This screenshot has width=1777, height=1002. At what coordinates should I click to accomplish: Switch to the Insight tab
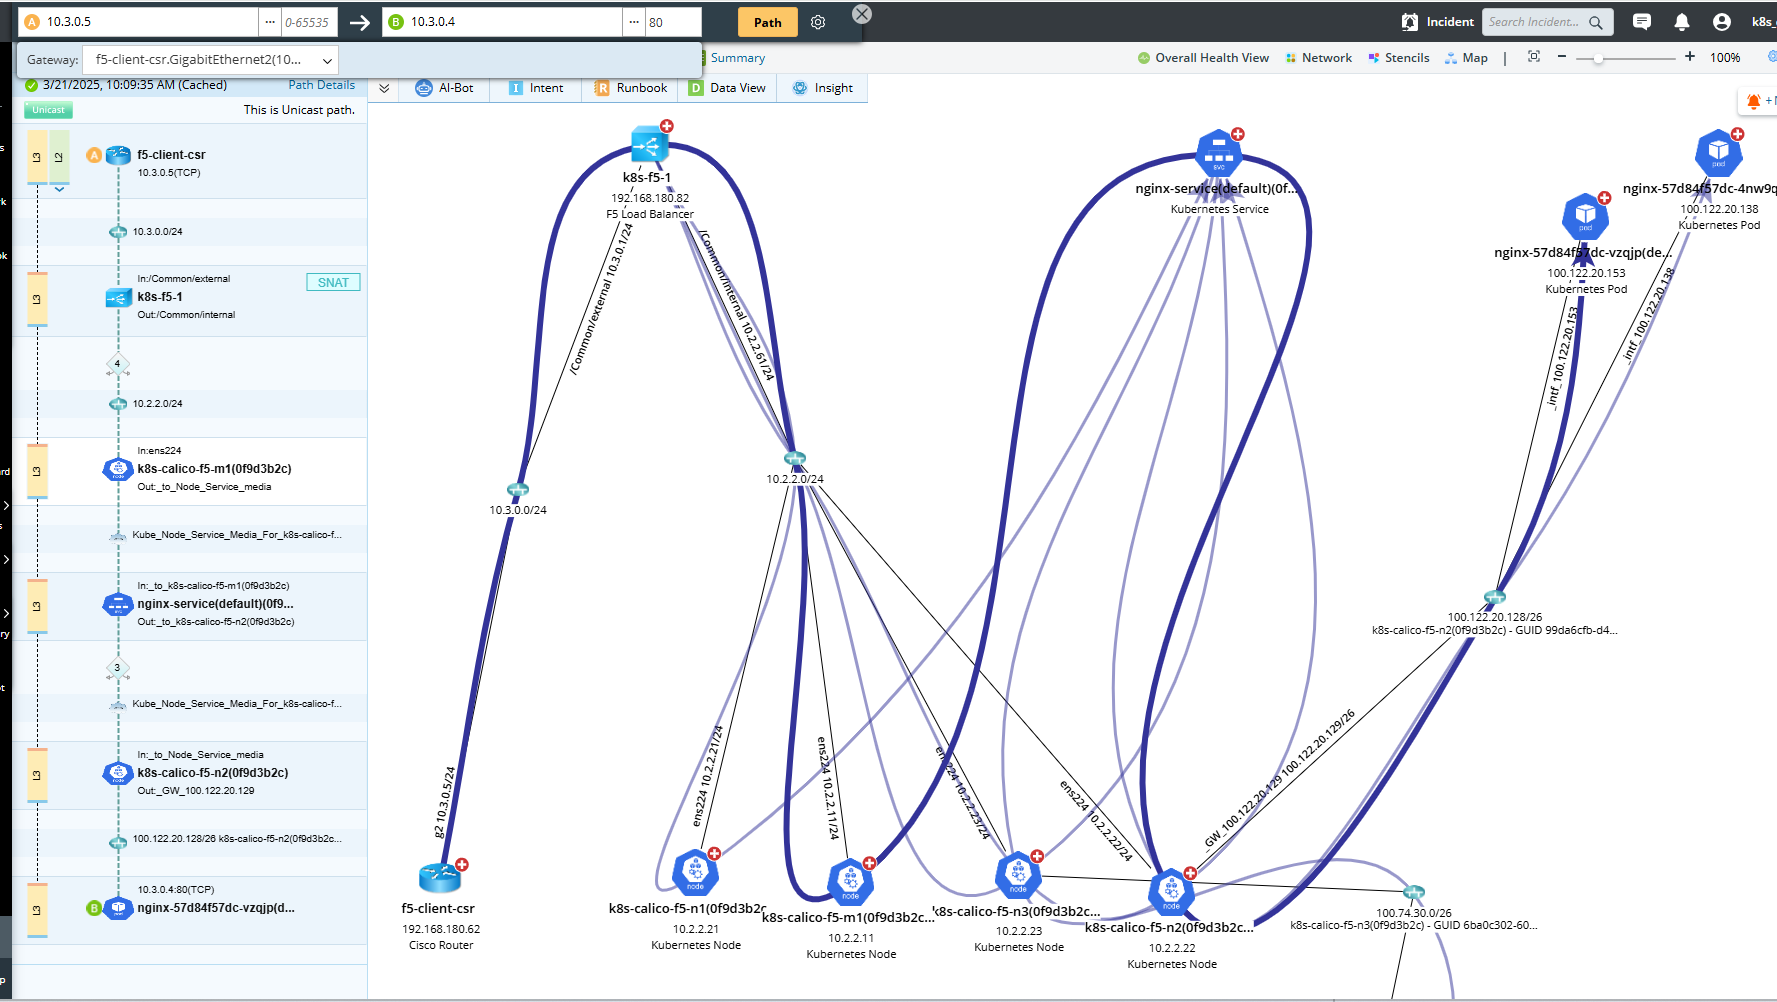823,88
